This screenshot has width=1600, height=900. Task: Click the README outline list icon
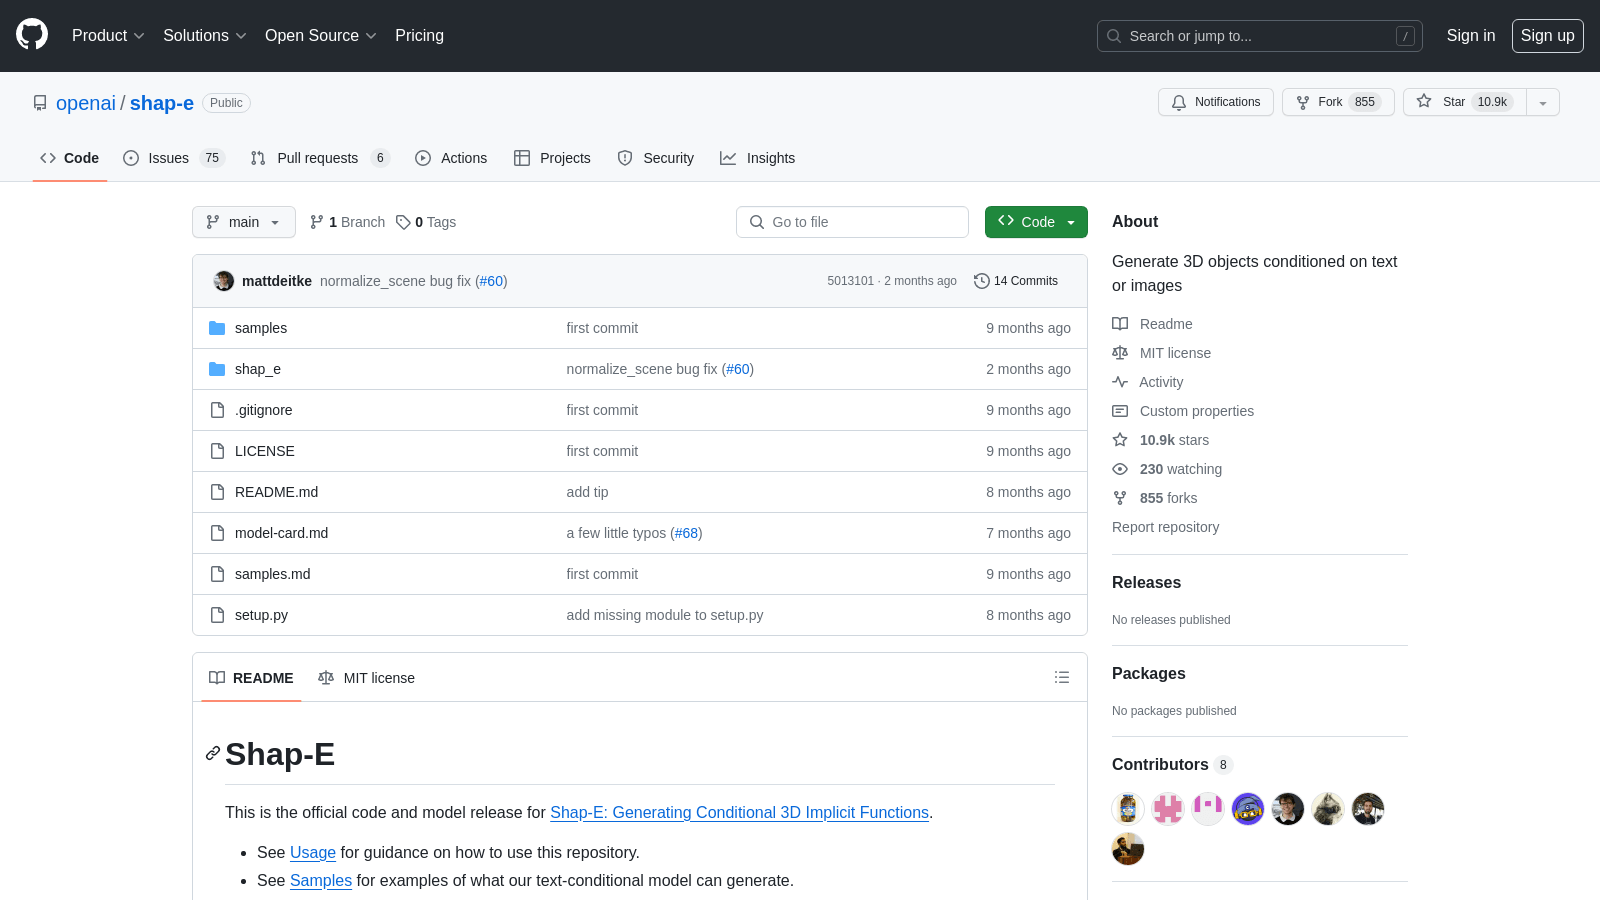click(1062, 677)
